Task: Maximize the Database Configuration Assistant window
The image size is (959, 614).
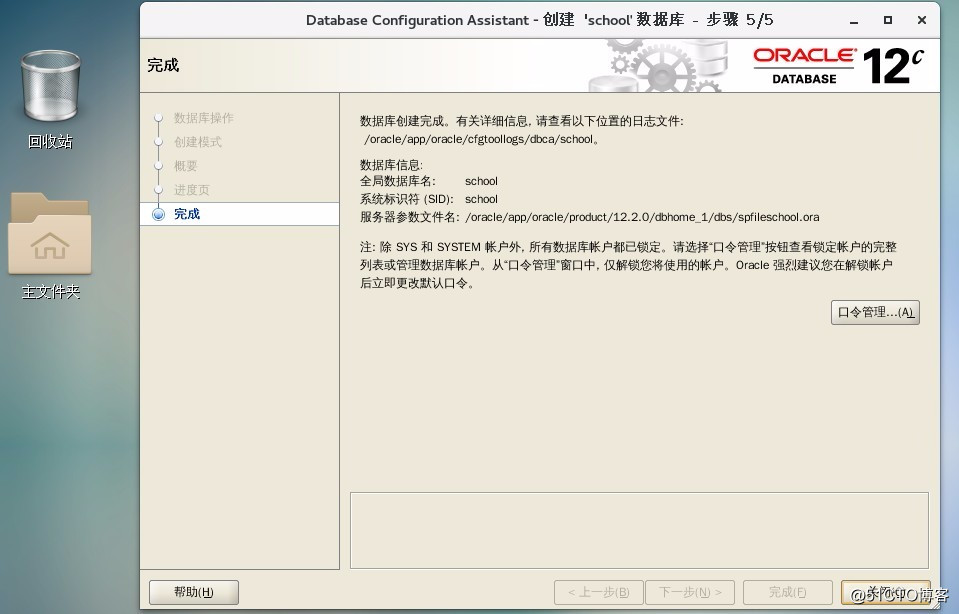Action: 887,20
